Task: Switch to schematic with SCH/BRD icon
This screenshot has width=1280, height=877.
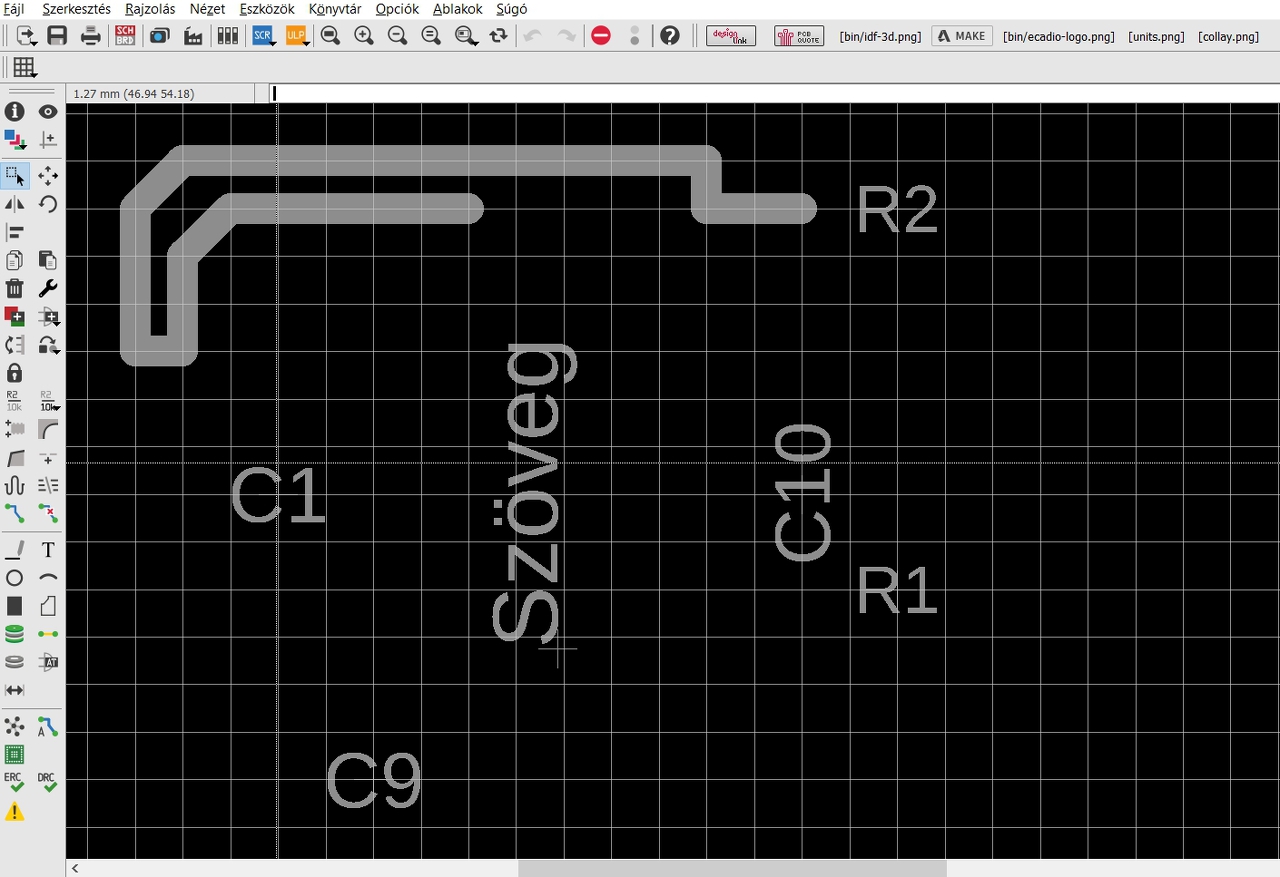Action: click(125, 36)
